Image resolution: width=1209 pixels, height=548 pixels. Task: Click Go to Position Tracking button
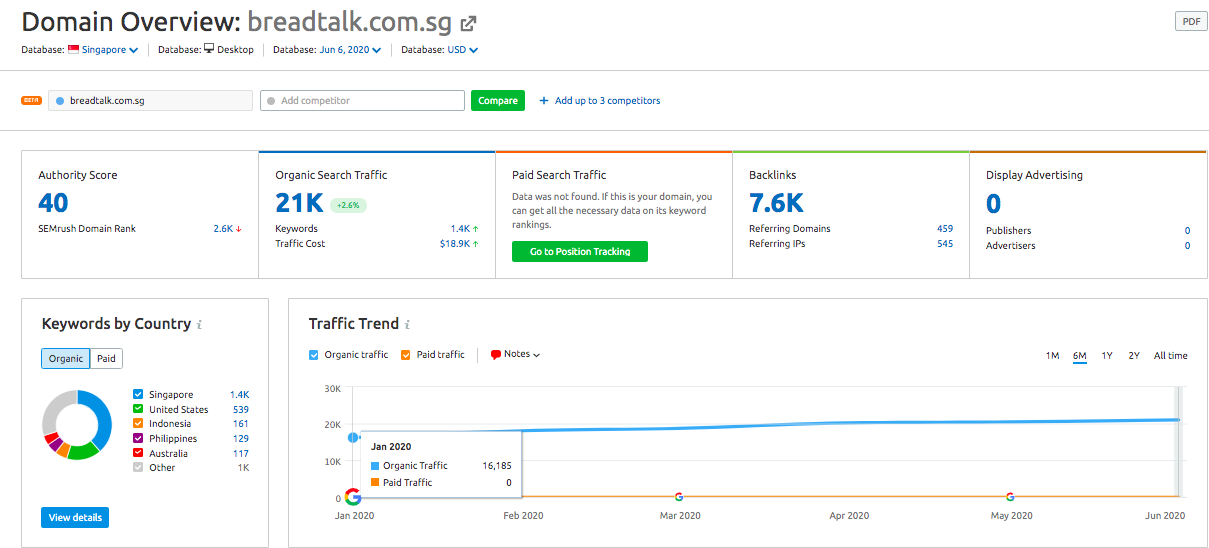580,252
